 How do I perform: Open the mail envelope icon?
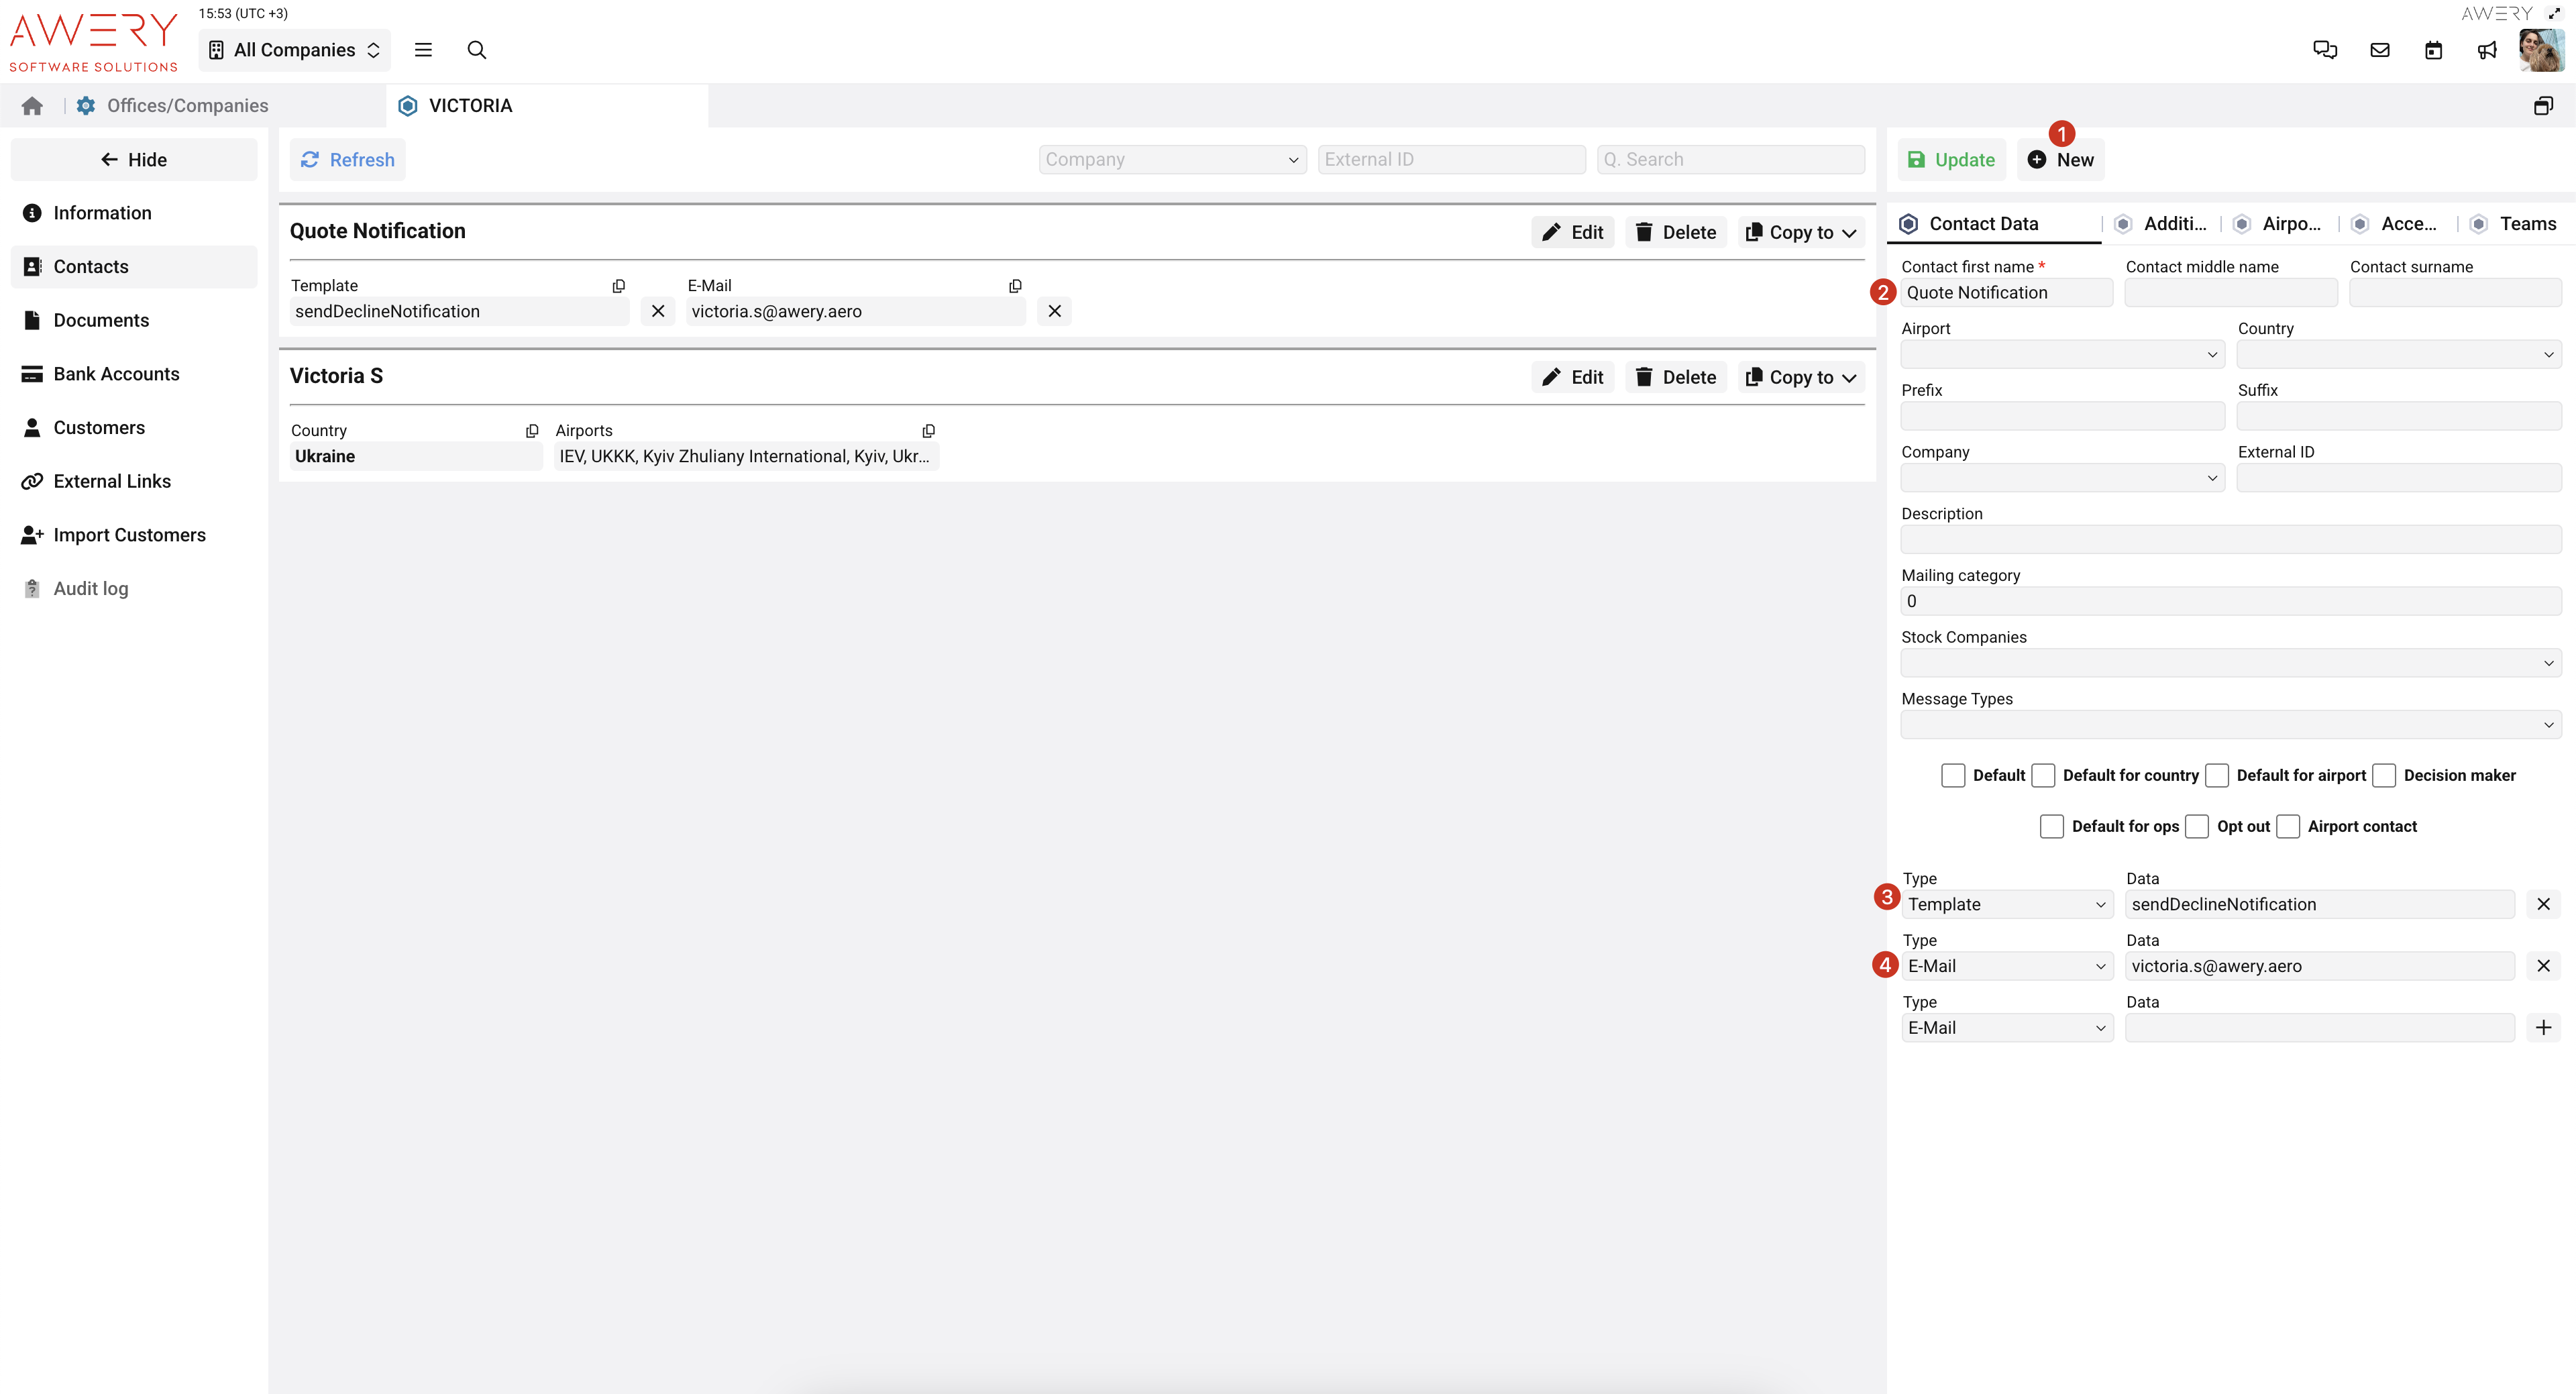pyautogui.click(x=2380, y=50)
